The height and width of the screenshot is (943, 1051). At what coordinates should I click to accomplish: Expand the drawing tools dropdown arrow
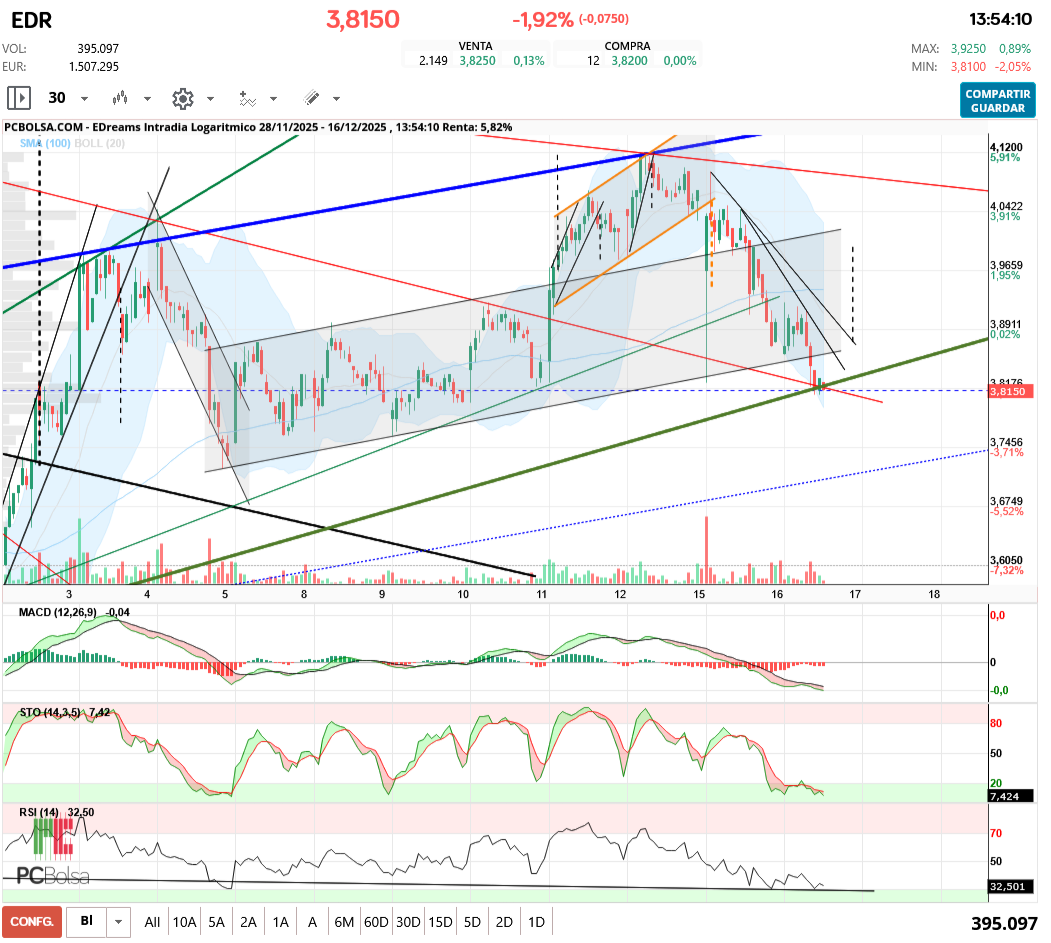click(336, 99)
